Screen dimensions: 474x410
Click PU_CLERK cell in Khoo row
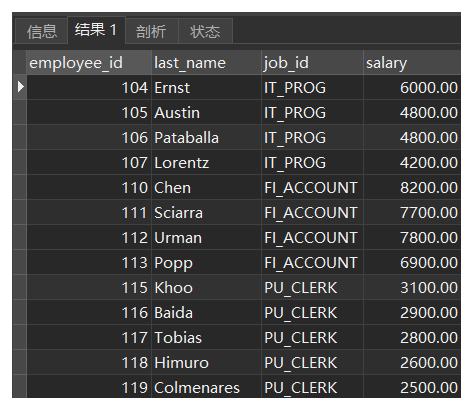tap(312, 287)
